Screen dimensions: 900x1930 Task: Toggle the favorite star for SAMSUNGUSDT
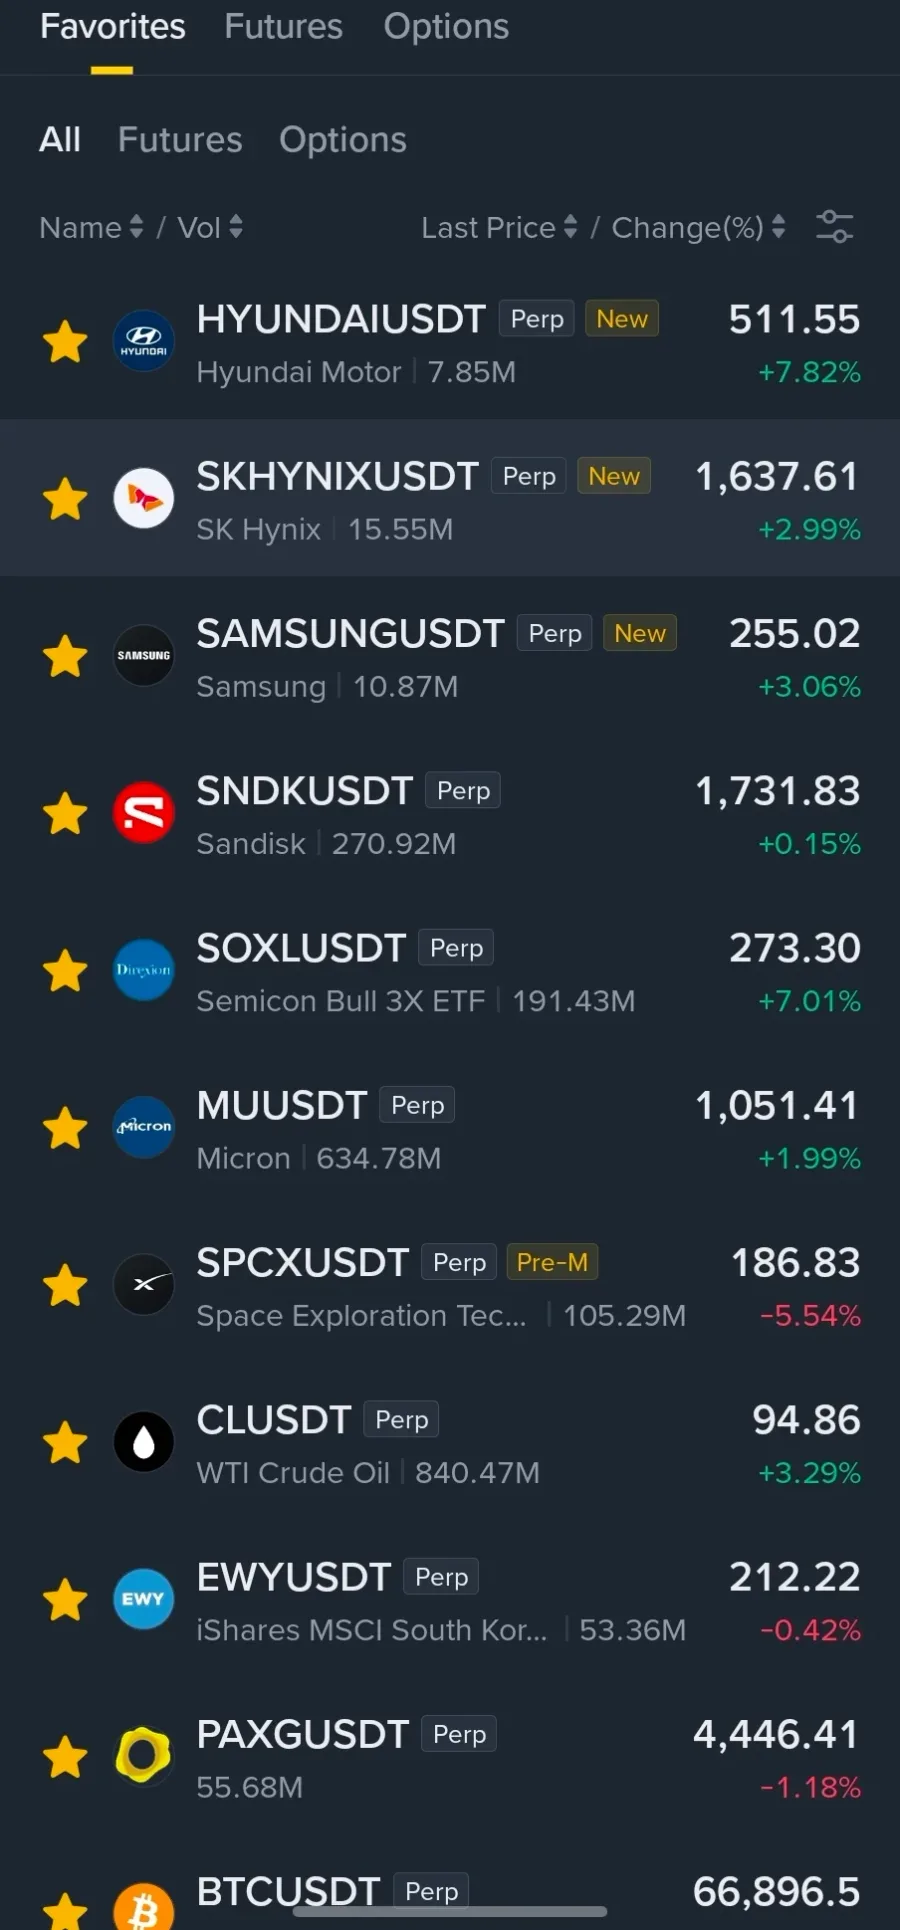[x=65, y=656]
